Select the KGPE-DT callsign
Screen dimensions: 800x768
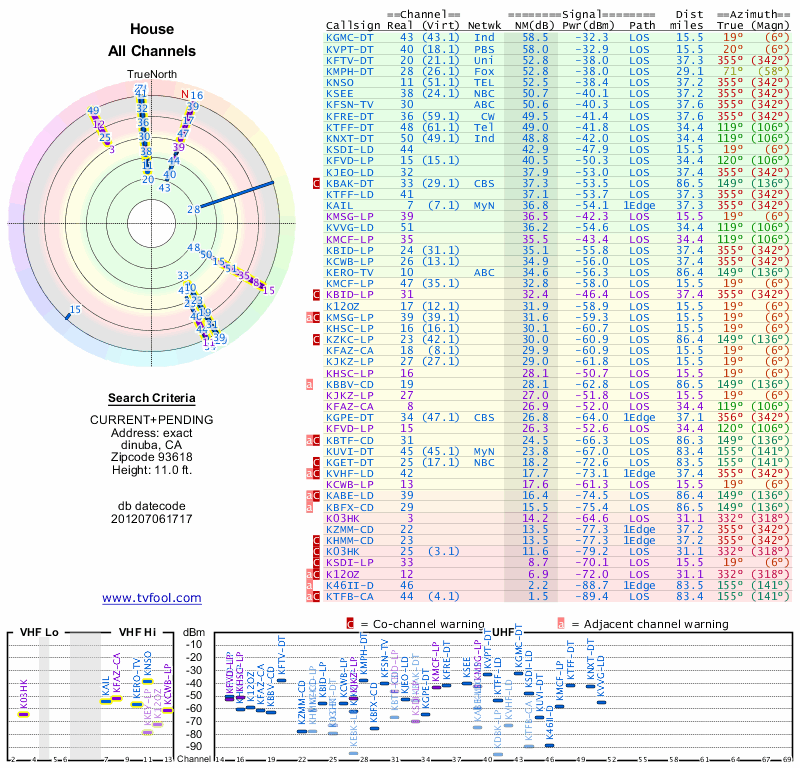coord(350,417)
